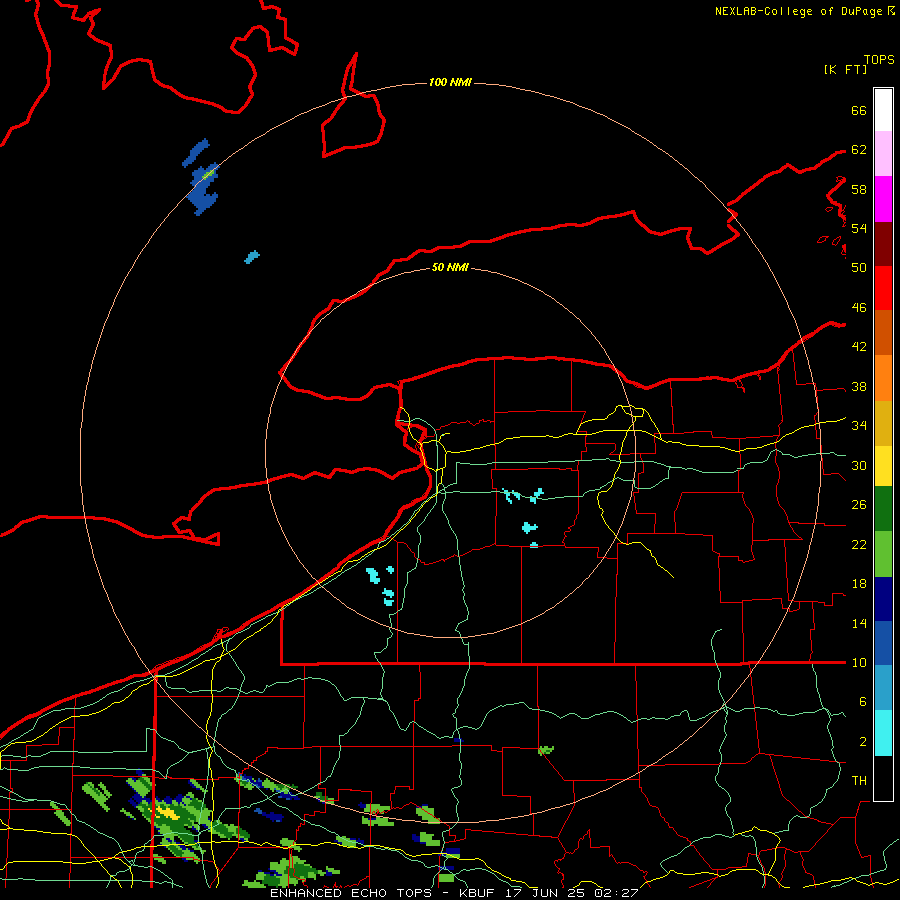
Task: Pick the light sky-blue legend swatch
Action: click(x=883, y=688)
